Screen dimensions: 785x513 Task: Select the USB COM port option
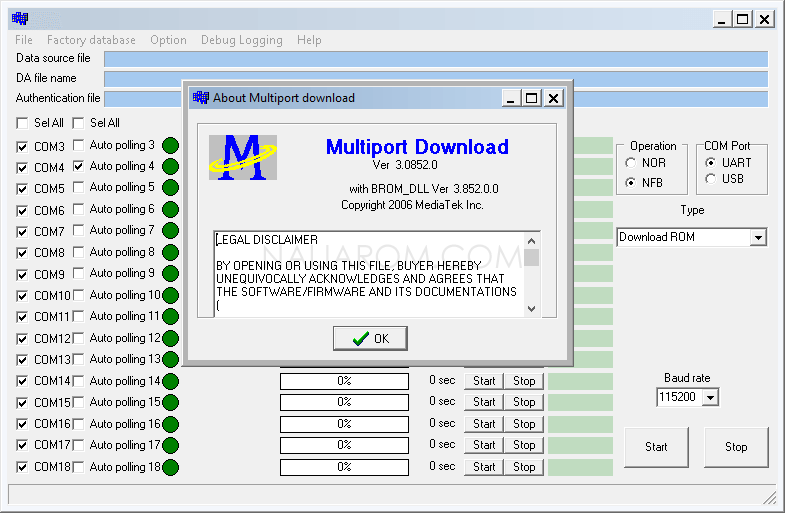point(710,179)
